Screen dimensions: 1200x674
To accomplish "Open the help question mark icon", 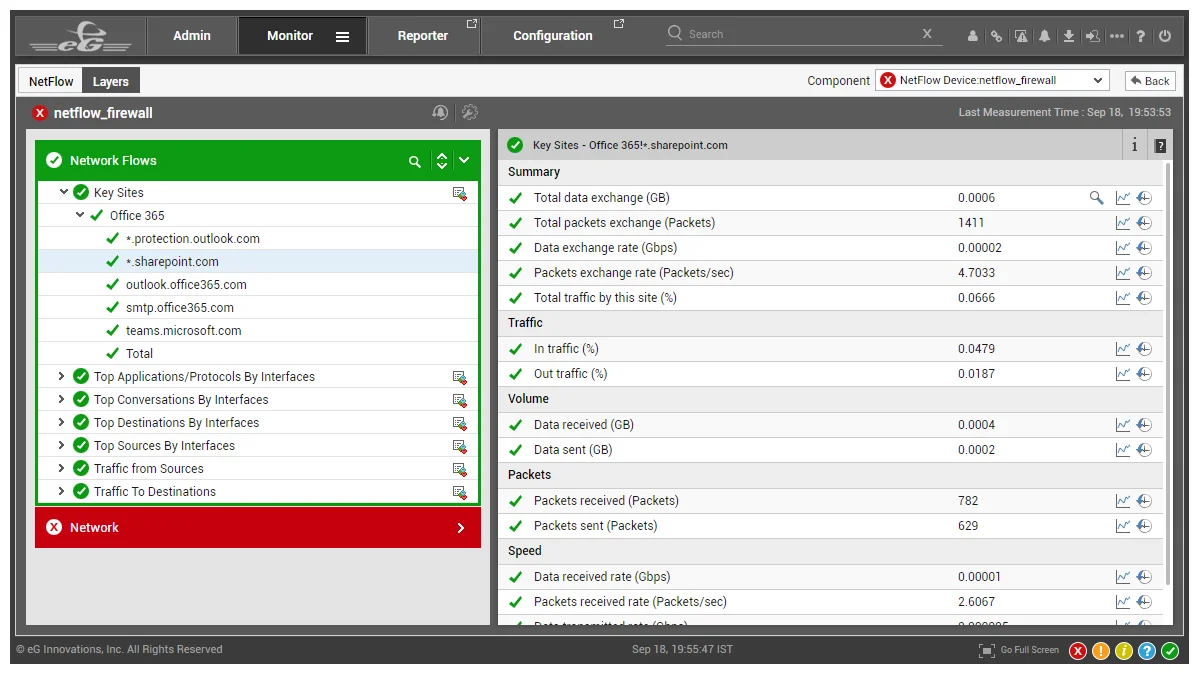I will (x=1141, y=36).
